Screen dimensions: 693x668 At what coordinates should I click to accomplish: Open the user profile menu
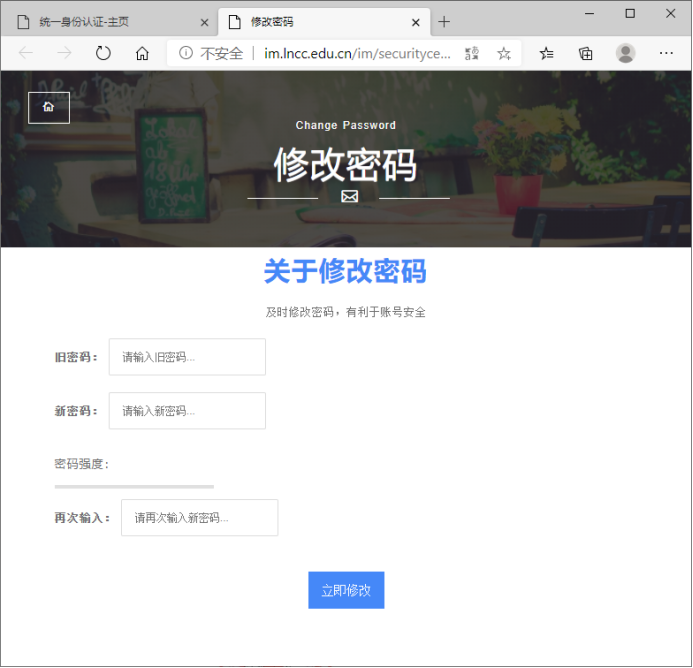point(626,53)
